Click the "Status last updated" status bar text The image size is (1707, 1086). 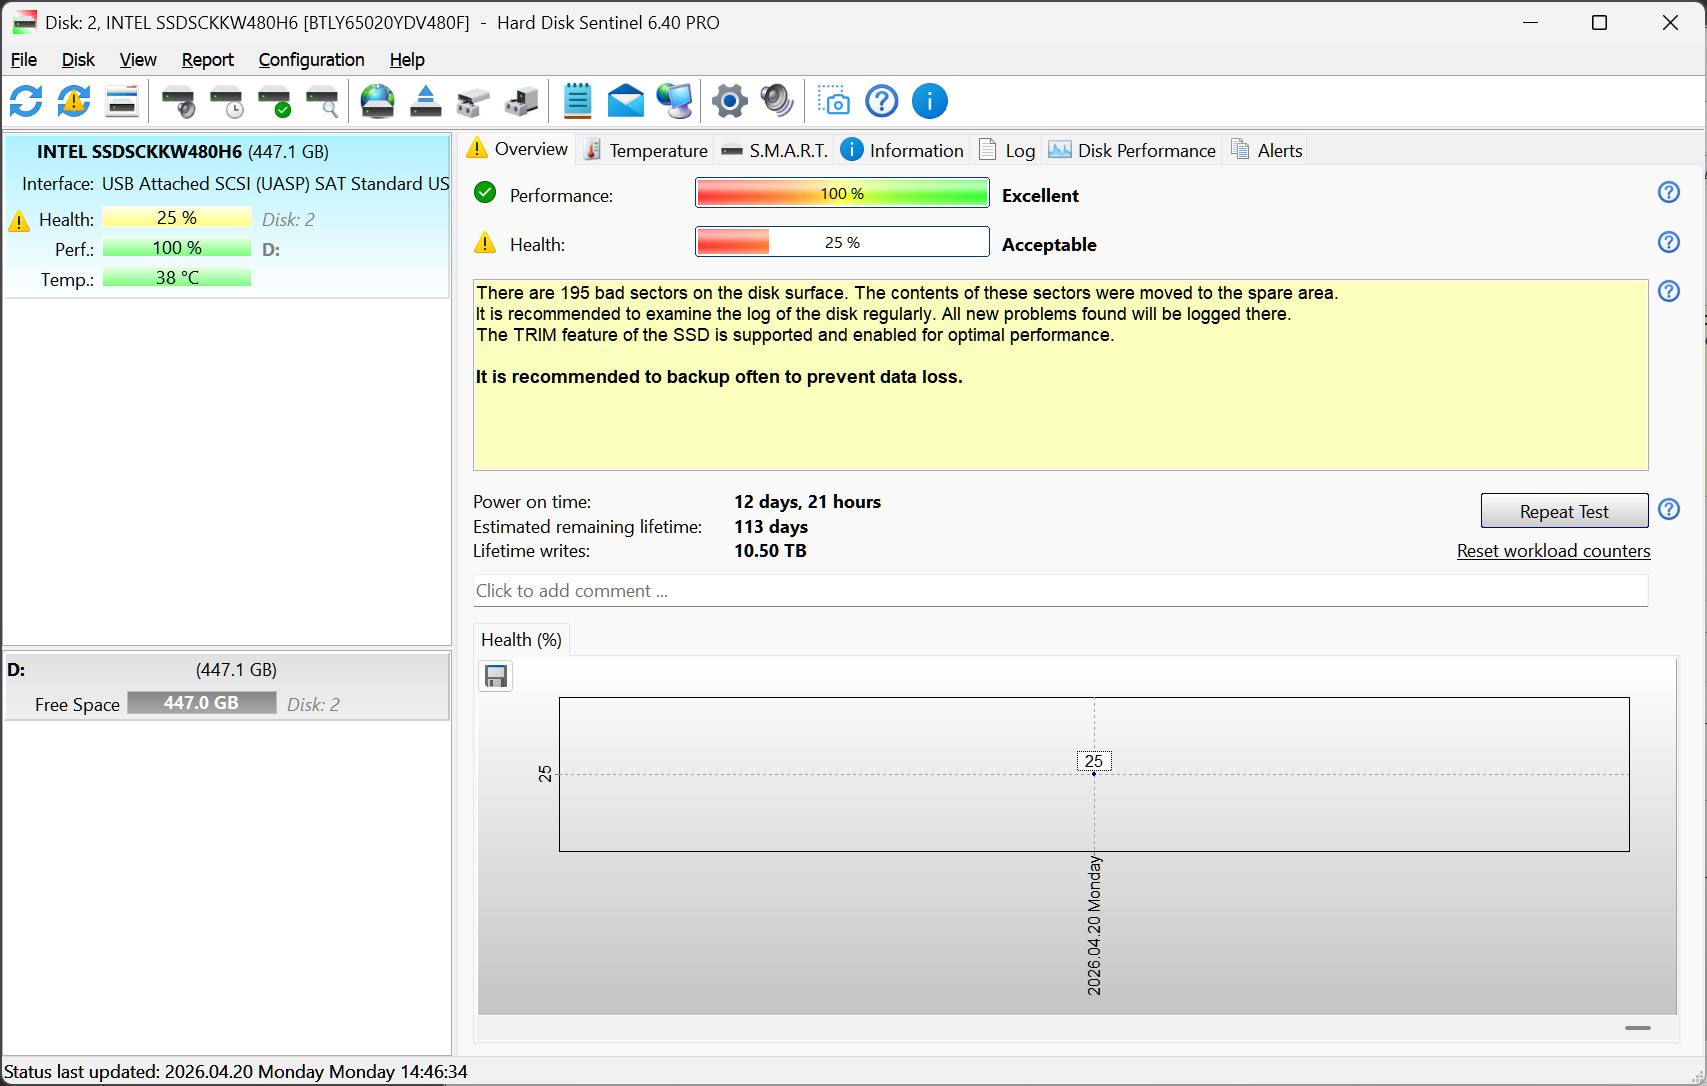pos(236,1072)
